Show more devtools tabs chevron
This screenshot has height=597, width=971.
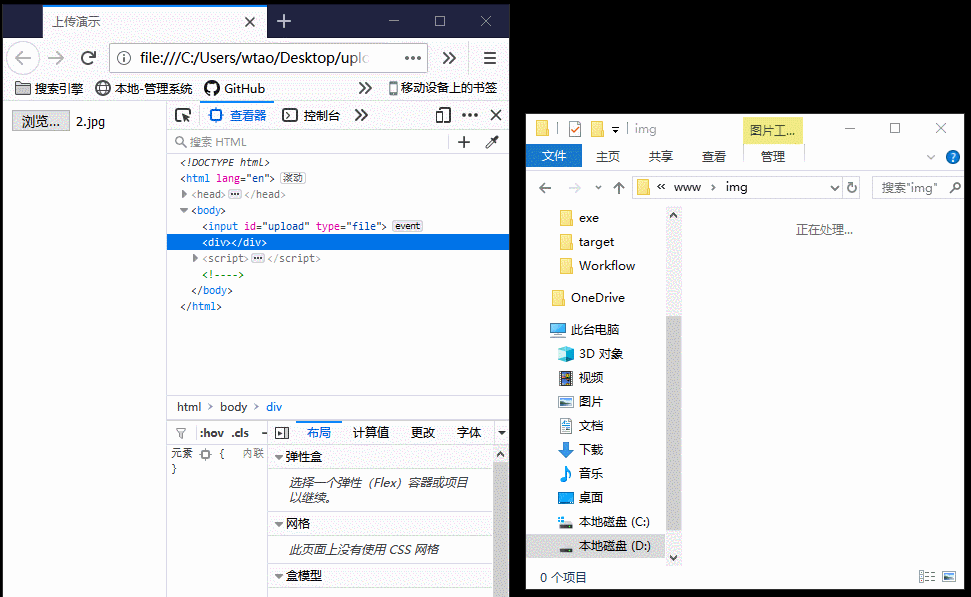[362, 115]
